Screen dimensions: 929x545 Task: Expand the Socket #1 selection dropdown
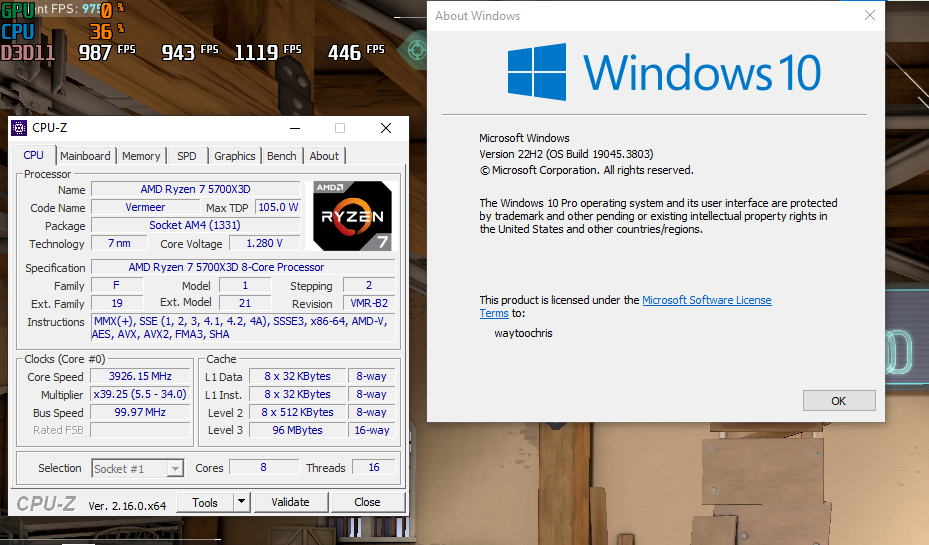point(175,468)
